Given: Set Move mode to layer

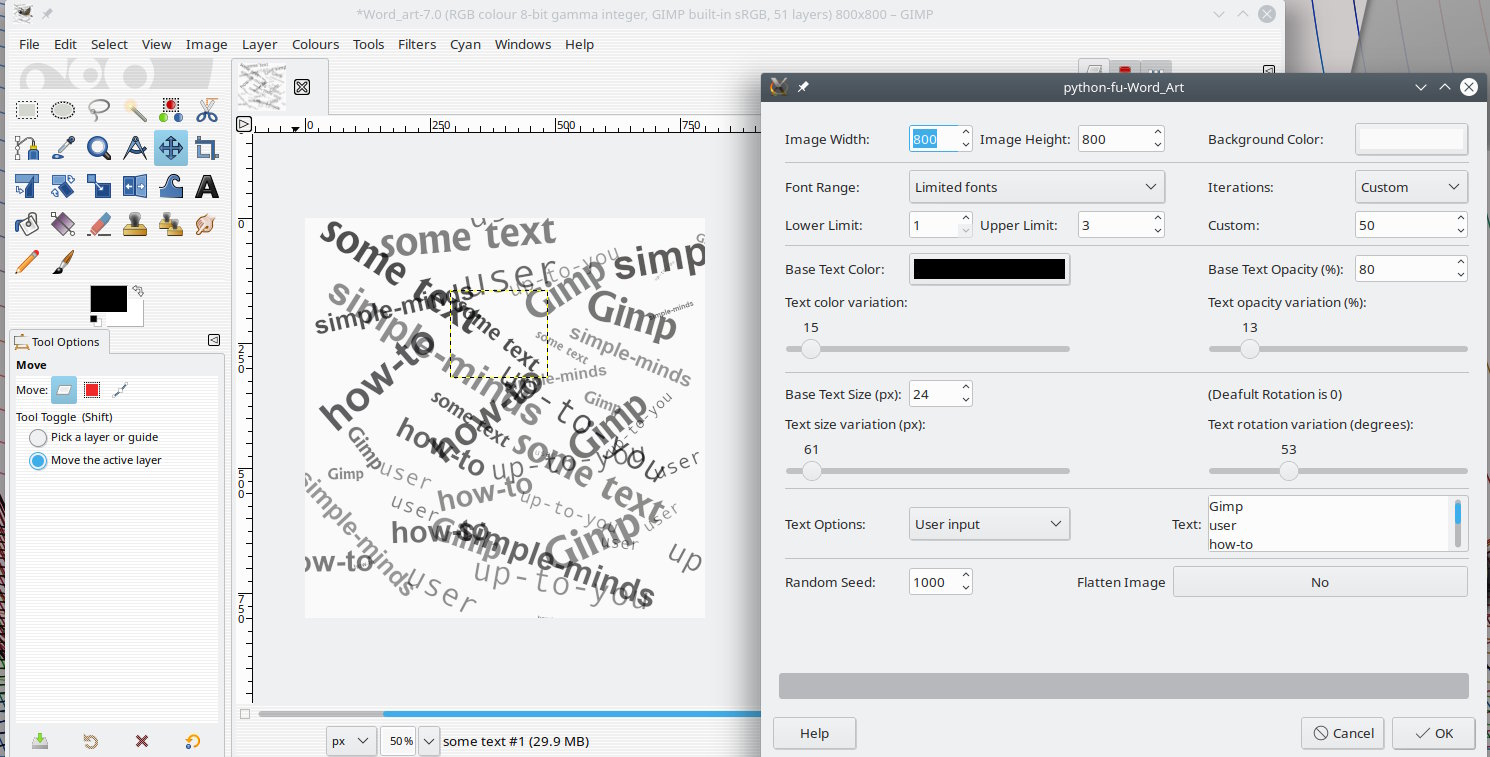Looking at the screenshot, I should click(64, 390).
